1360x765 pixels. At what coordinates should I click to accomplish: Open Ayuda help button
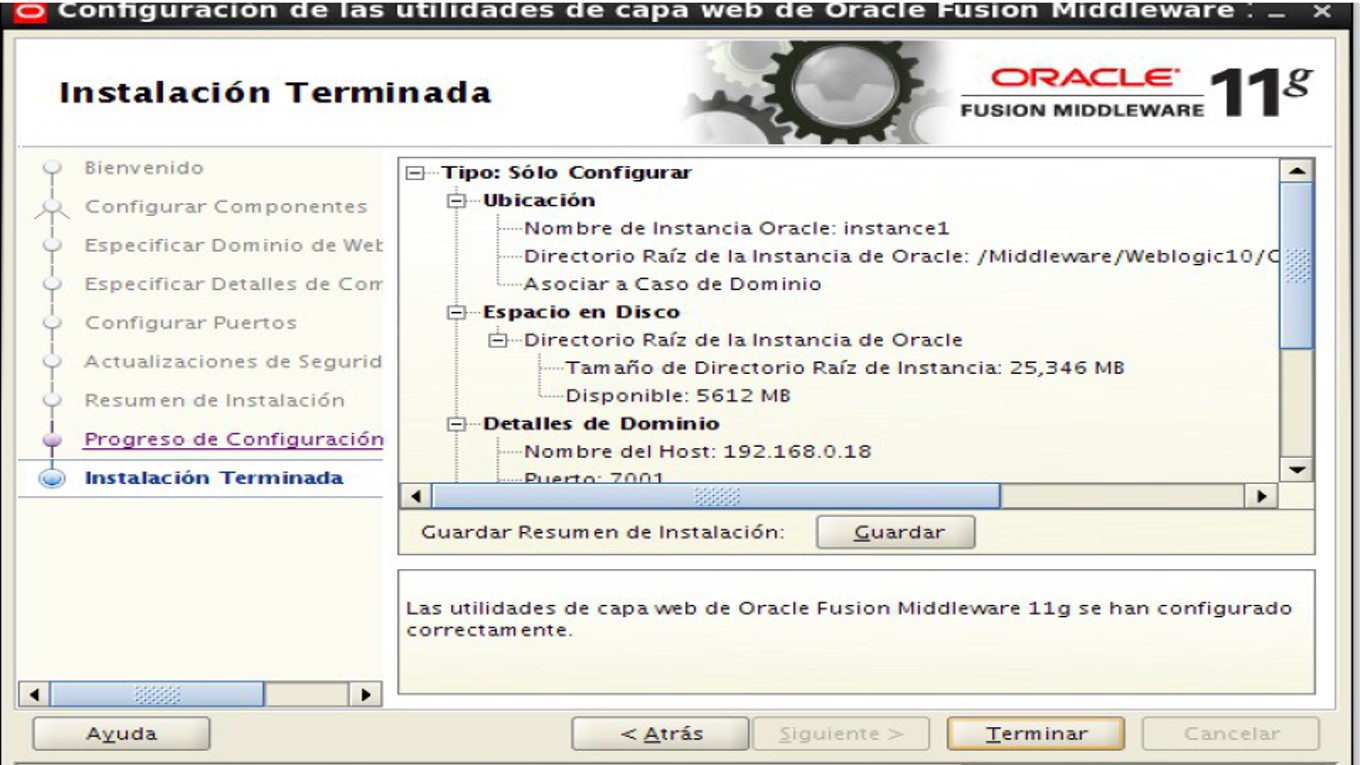121,734
